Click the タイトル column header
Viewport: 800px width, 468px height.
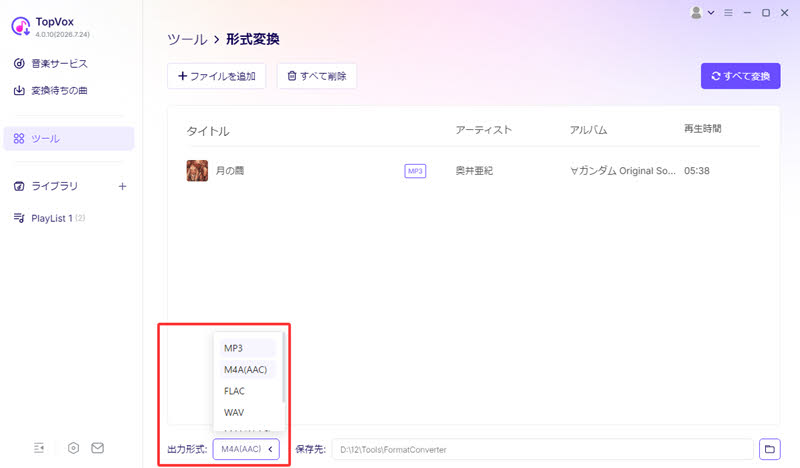click(x=208, y=131)
